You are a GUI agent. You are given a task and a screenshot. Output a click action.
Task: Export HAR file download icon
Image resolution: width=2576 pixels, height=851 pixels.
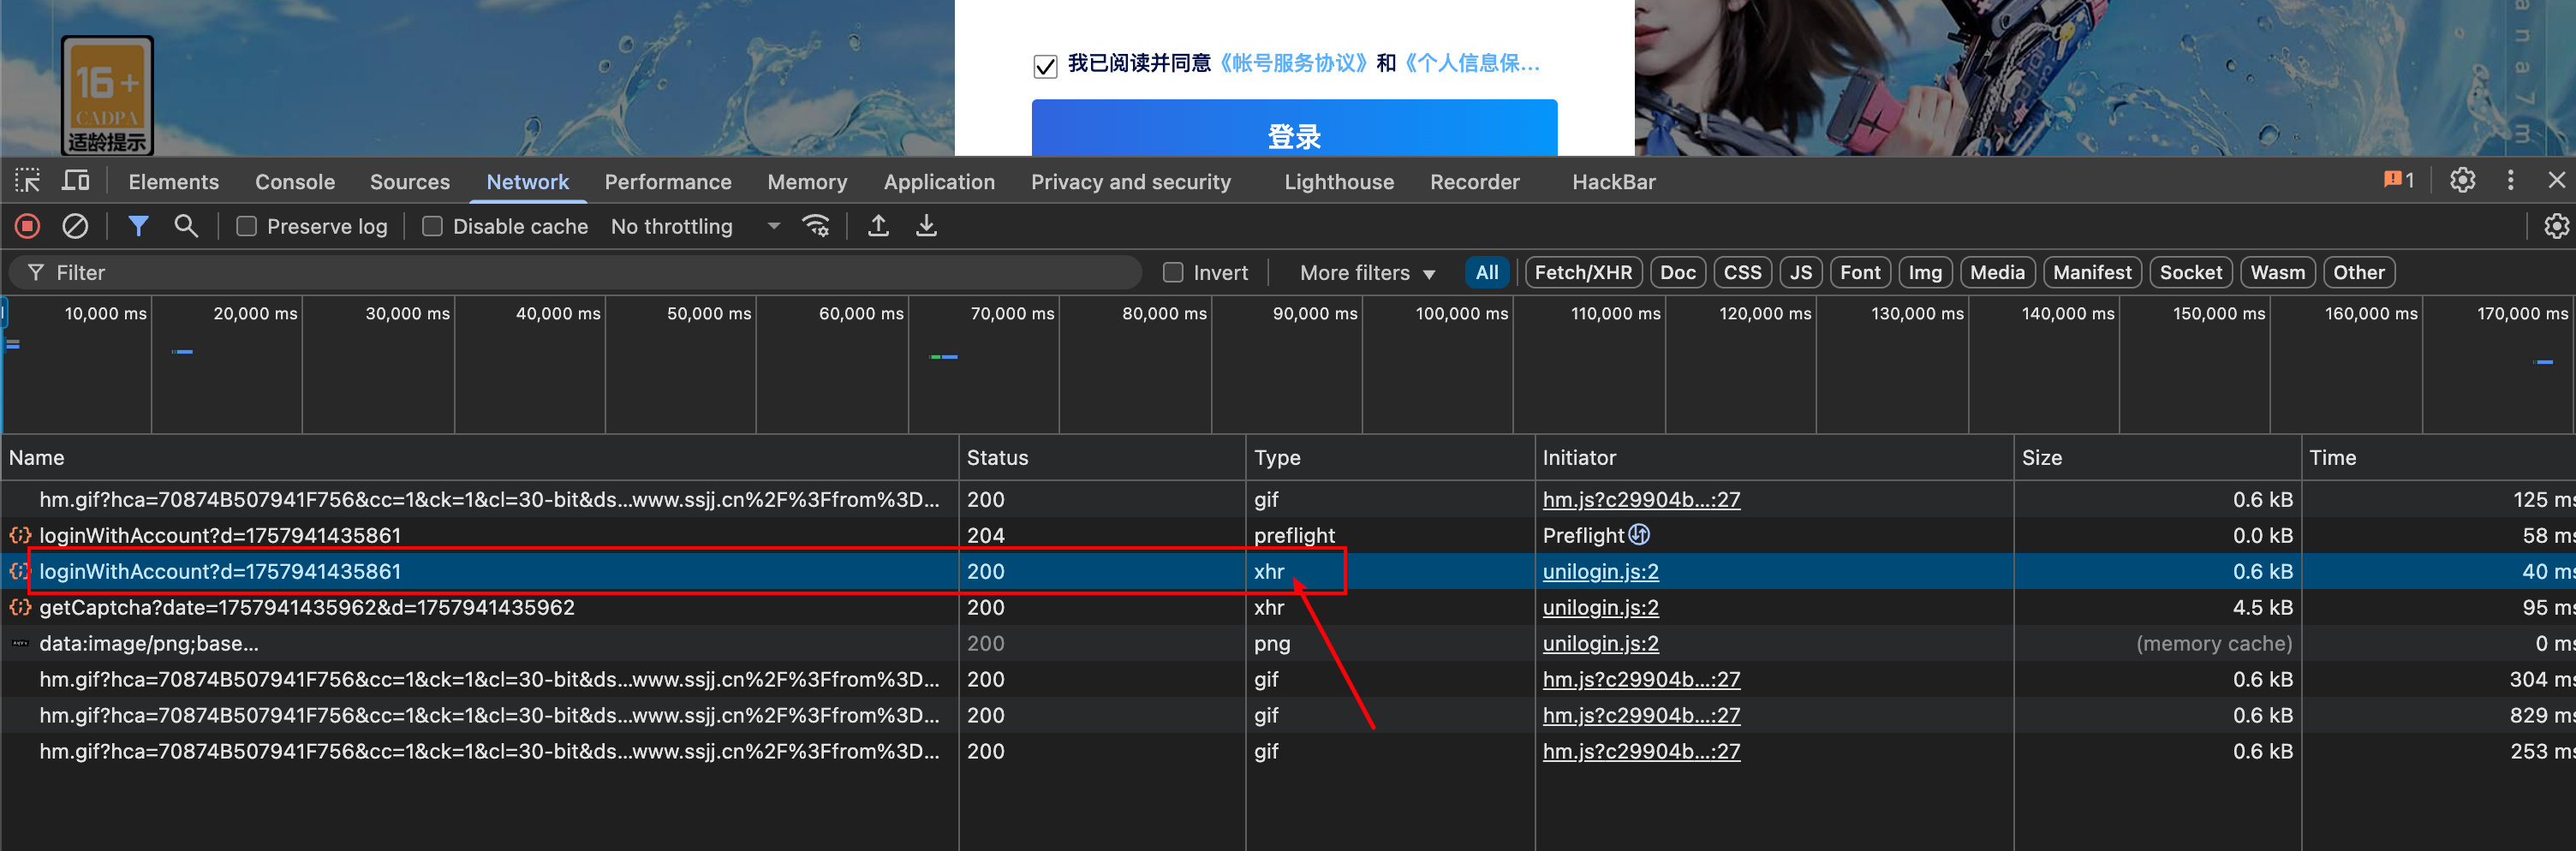point(926,226)
